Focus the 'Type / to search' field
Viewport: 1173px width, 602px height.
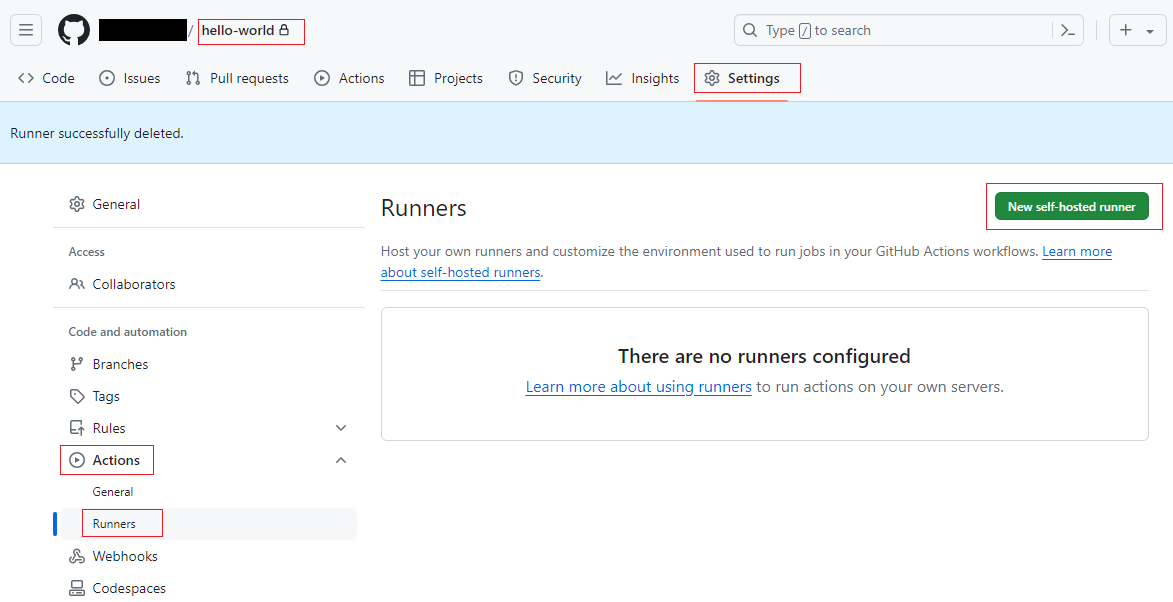[x=909, y=31]
